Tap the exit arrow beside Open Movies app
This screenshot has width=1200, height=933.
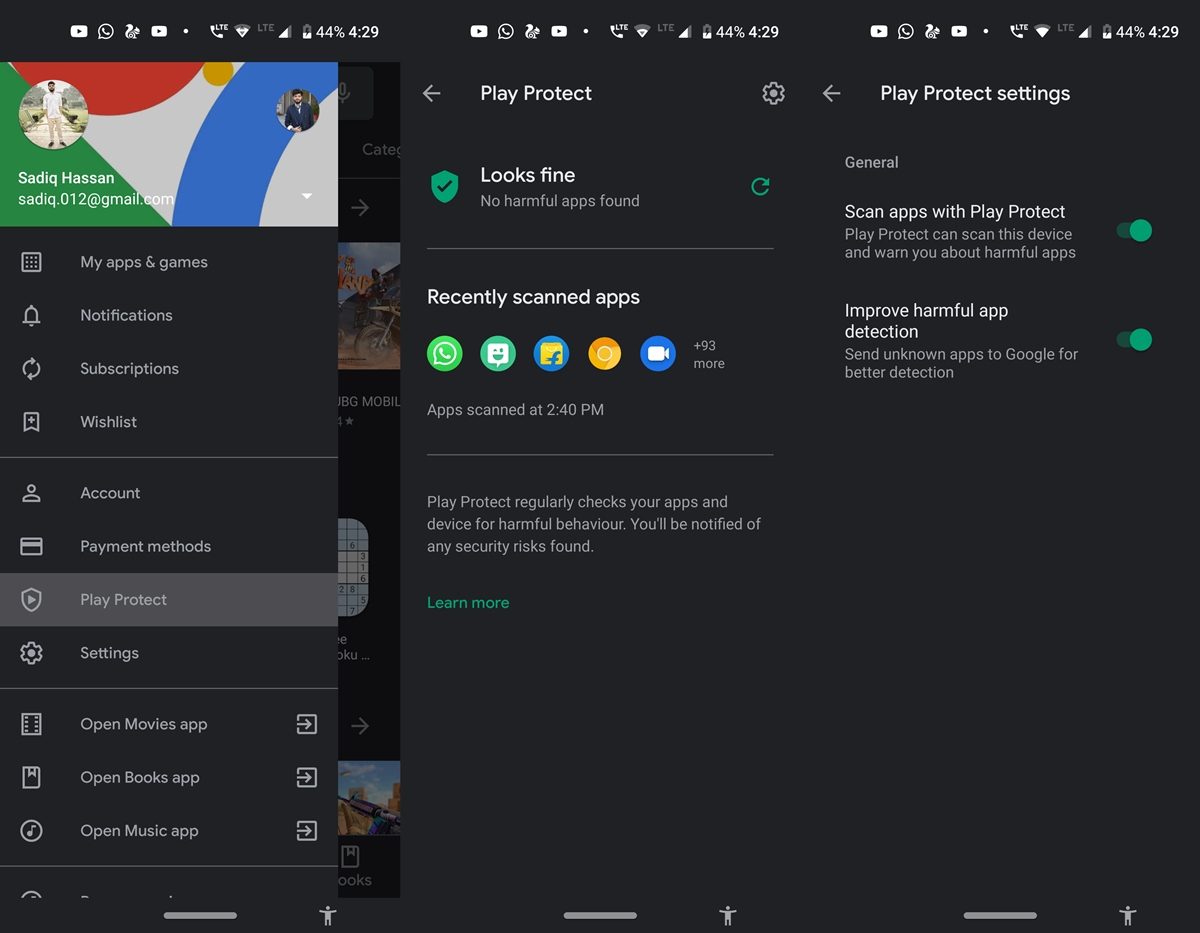point(307,724)
